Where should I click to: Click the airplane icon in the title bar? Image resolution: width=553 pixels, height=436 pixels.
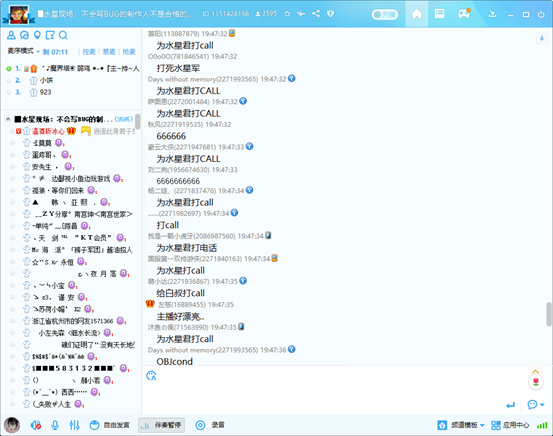(x=301, y=14)
